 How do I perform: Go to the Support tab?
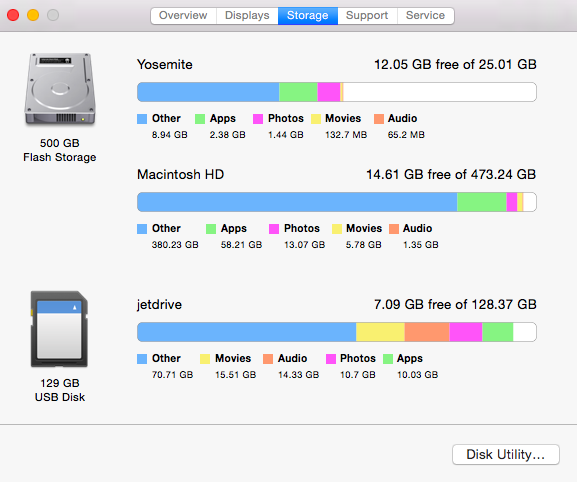(x=367, y=16)
